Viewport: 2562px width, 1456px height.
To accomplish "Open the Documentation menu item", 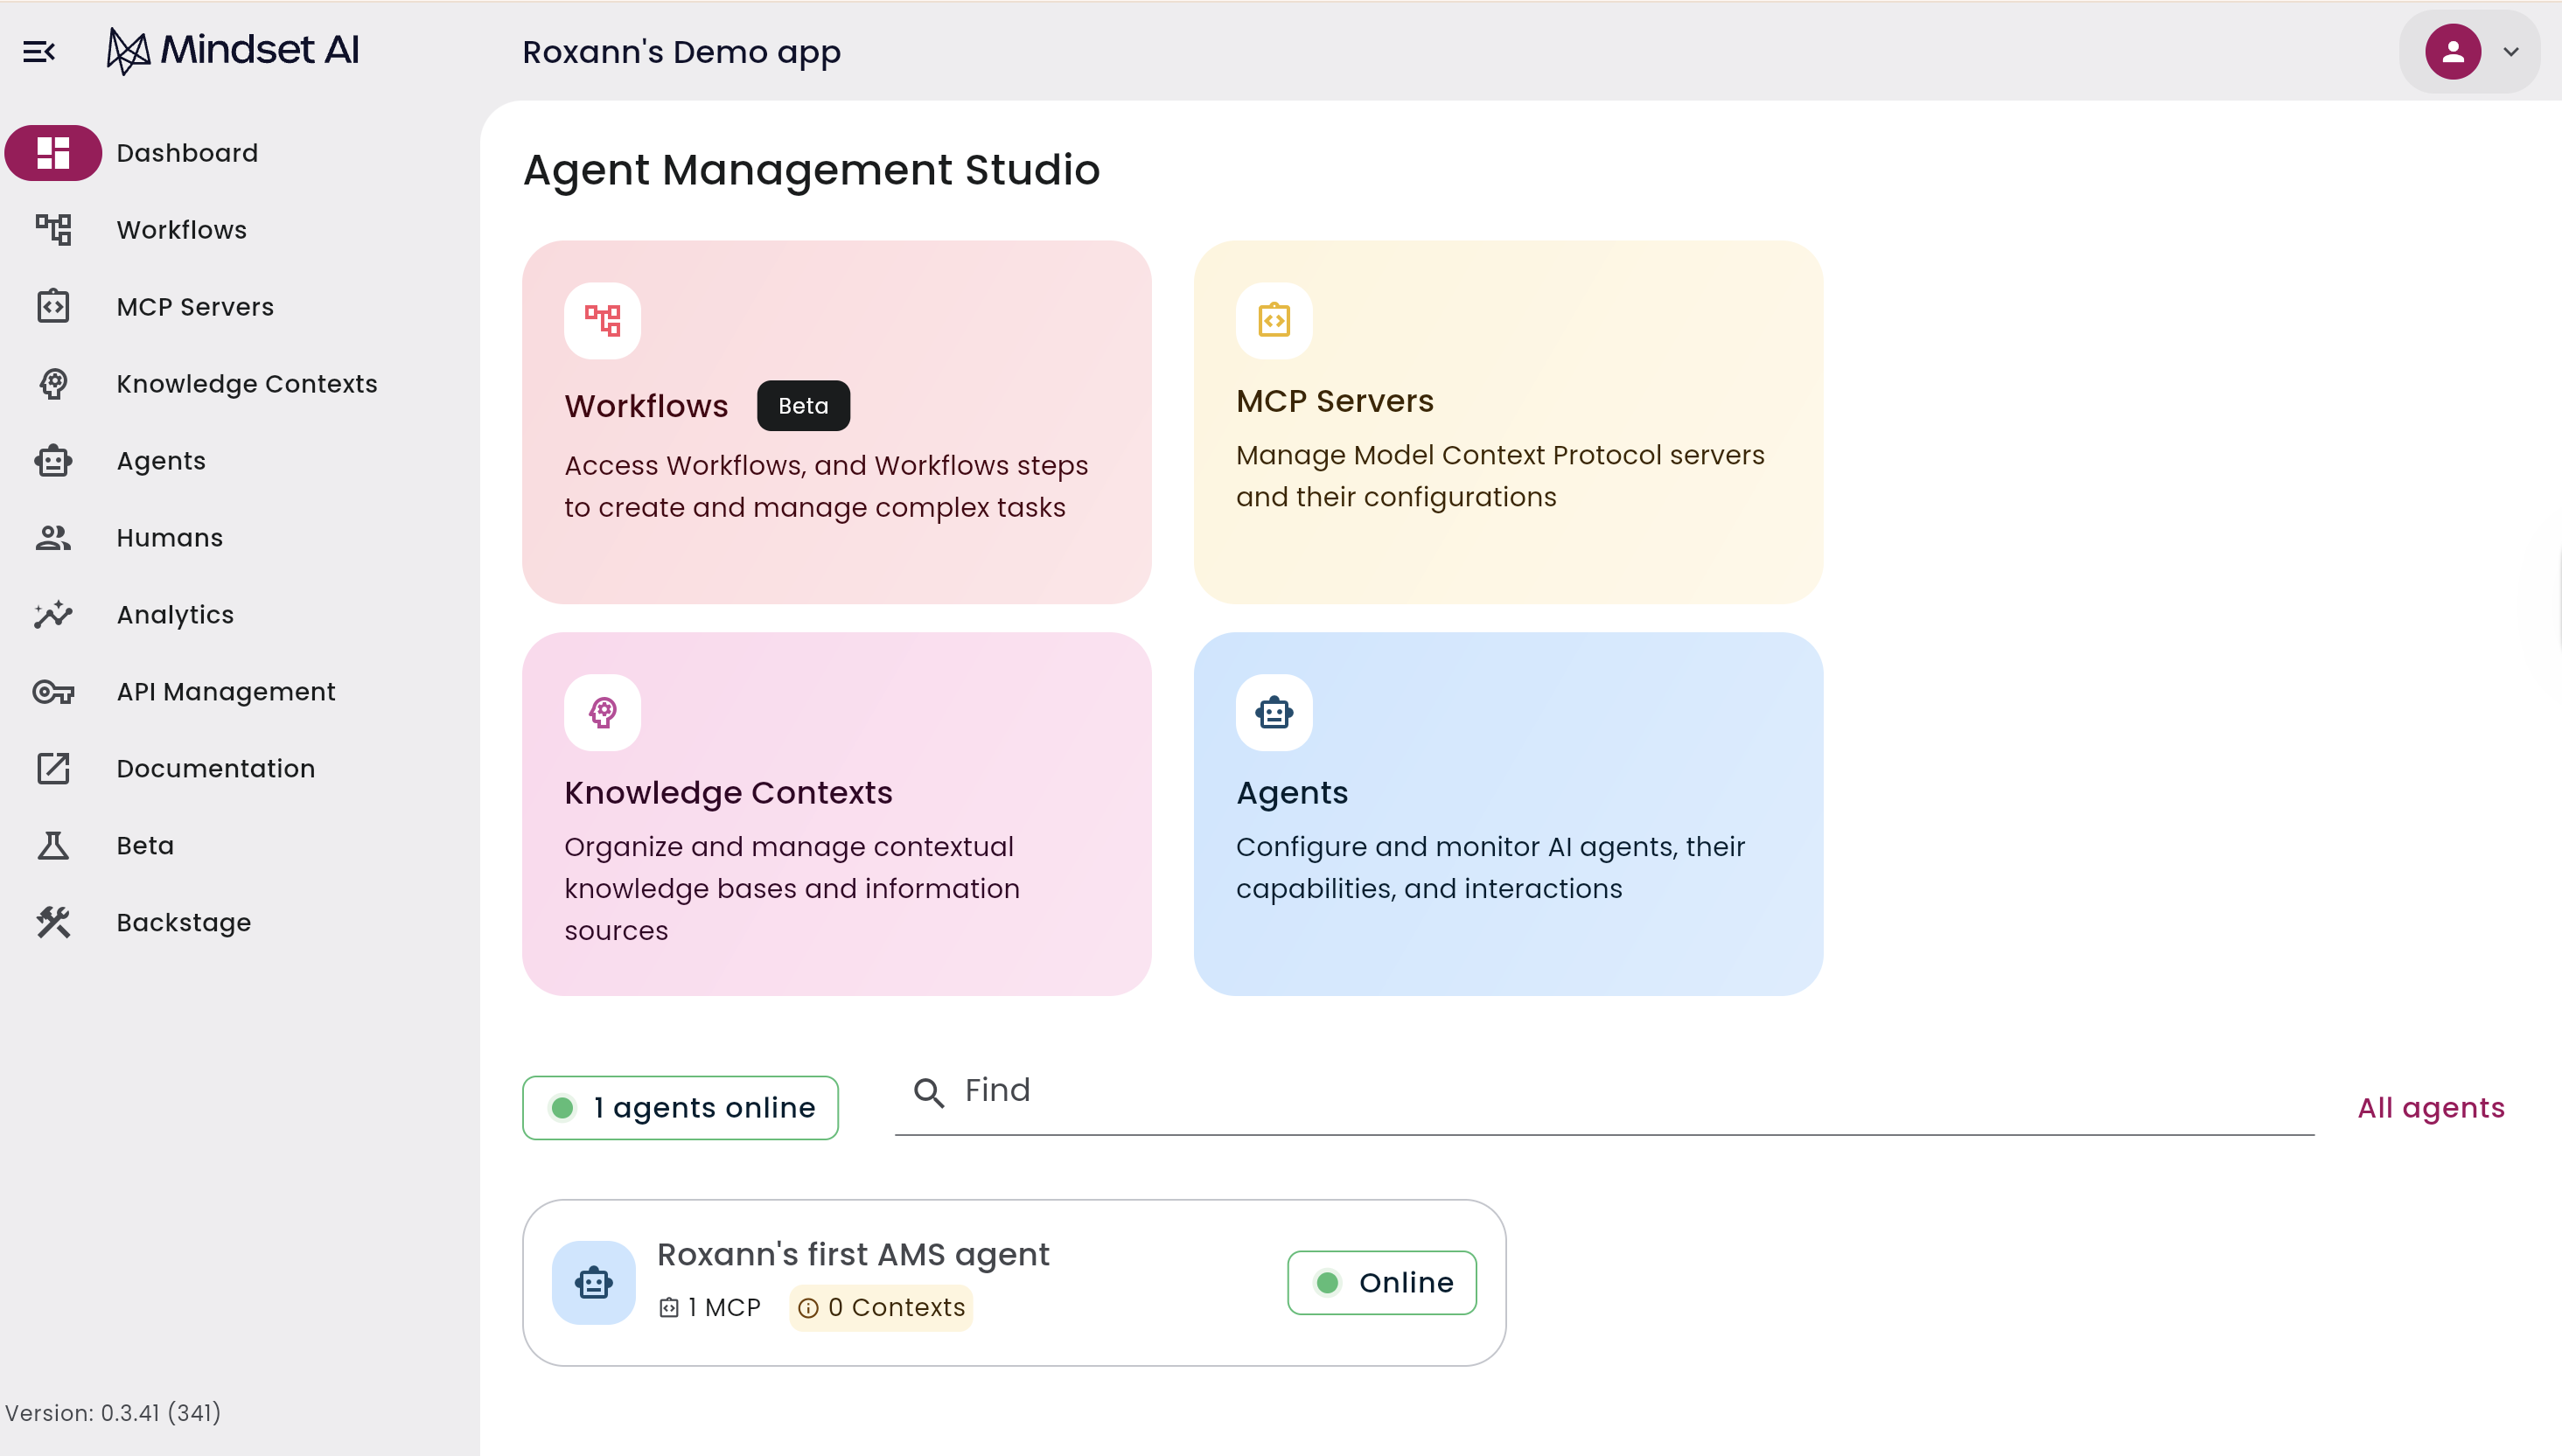I will (x=215, y=769).
